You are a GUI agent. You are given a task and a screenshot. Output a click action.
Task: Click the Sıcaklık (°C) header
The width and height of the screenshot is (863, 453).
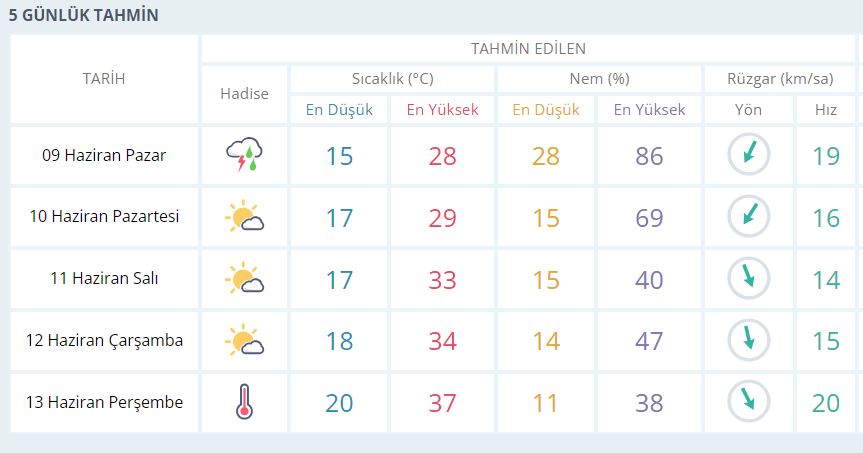click(392, 79)
